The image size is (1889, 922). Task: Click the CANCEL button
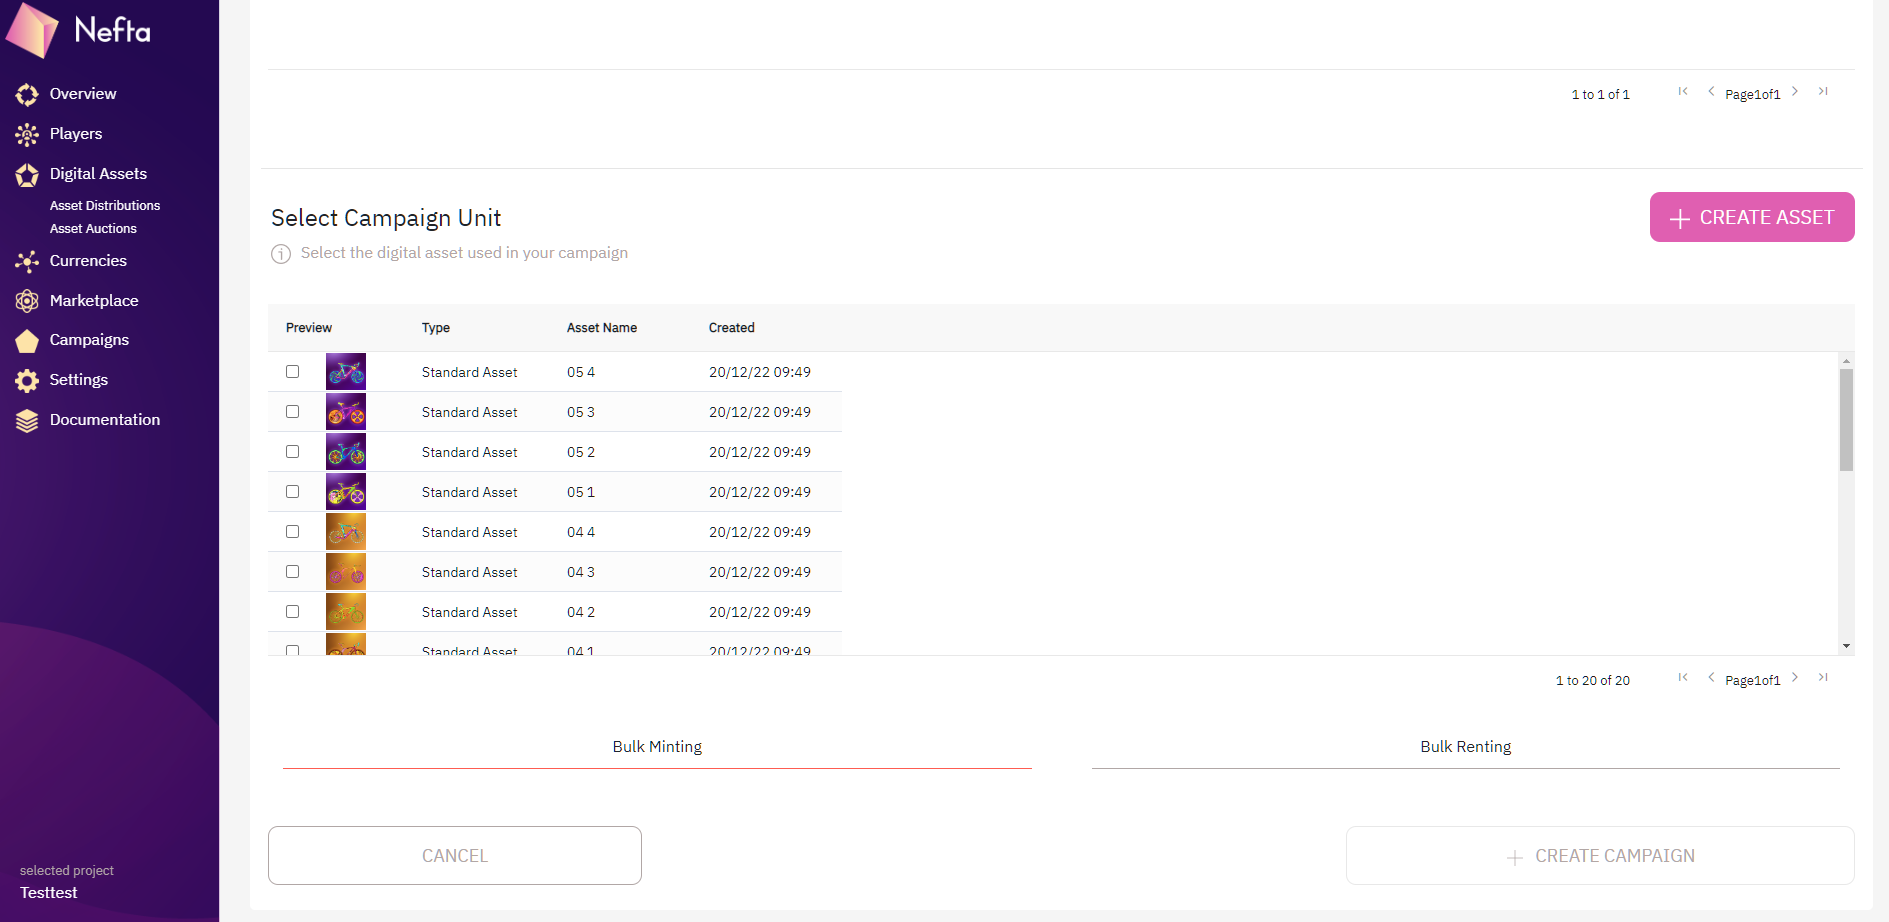click(x=455, y=856)
